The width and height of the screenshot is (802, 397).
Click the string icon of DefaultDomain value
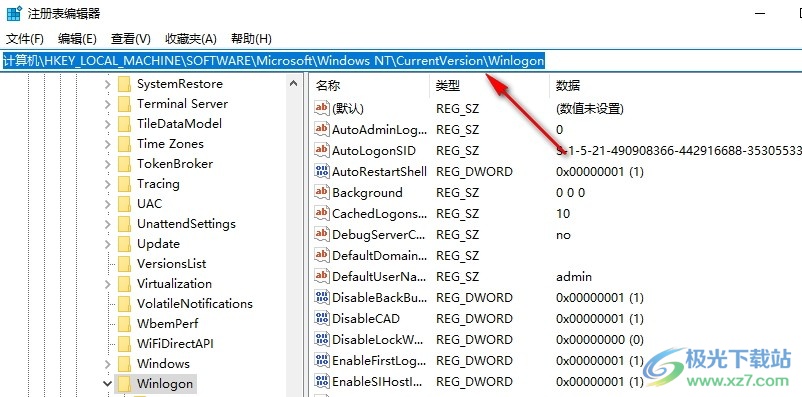click(x=321, y=254)
